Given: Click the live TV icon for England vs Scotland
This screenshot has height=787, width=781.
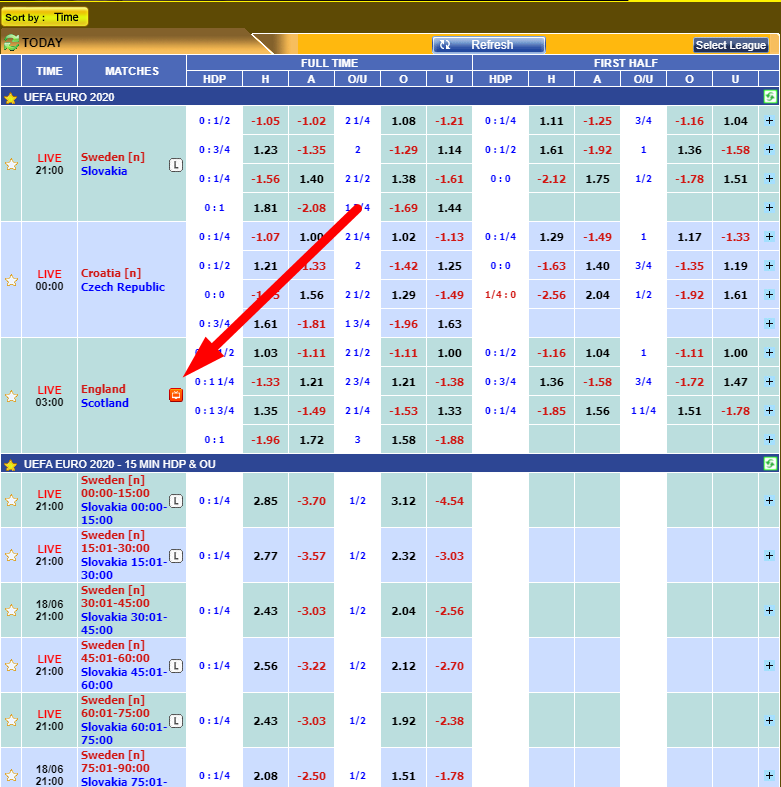Looking at the screenshot, I should pos(176,395).
